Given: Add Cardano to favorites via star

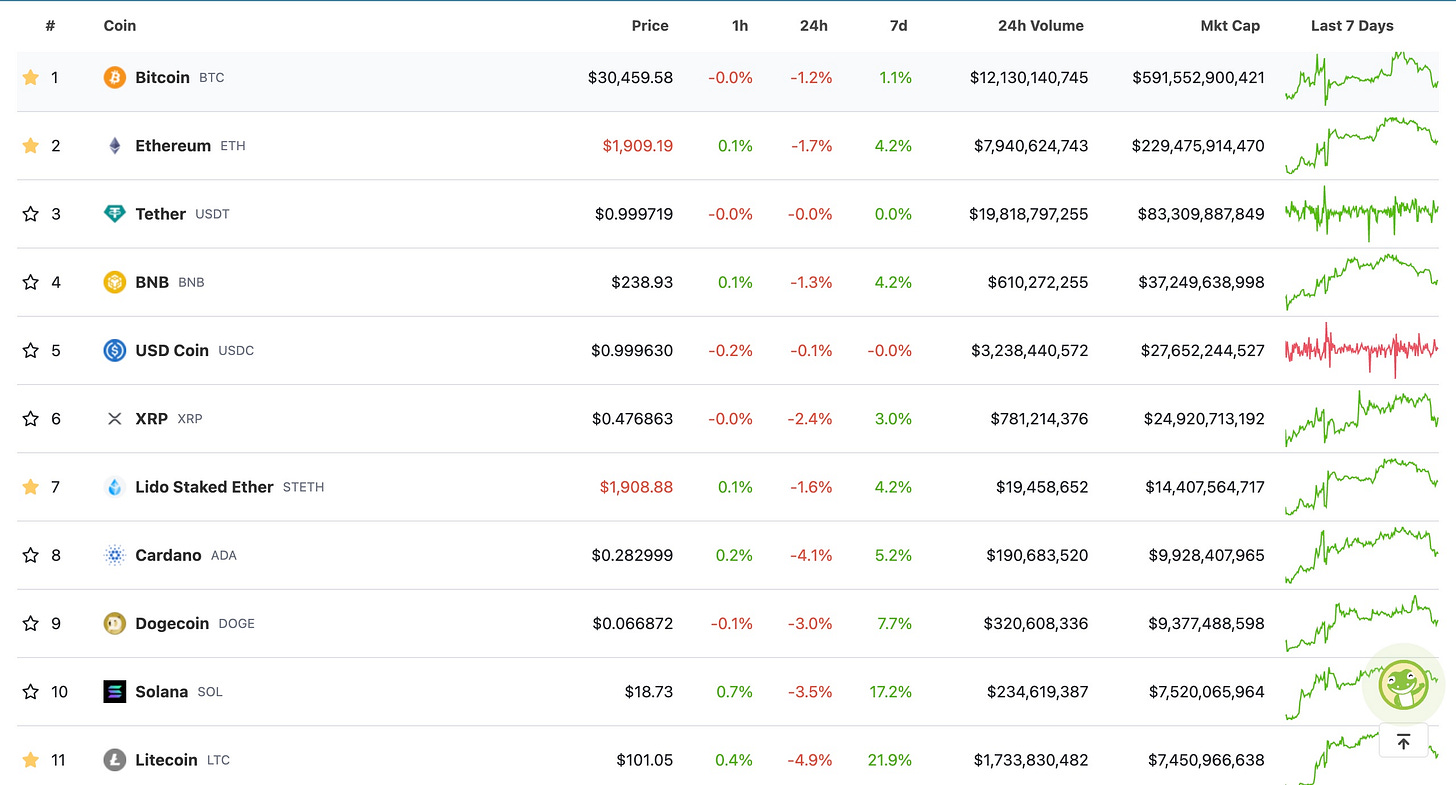Looking at the screenshot, I should 31,555.
